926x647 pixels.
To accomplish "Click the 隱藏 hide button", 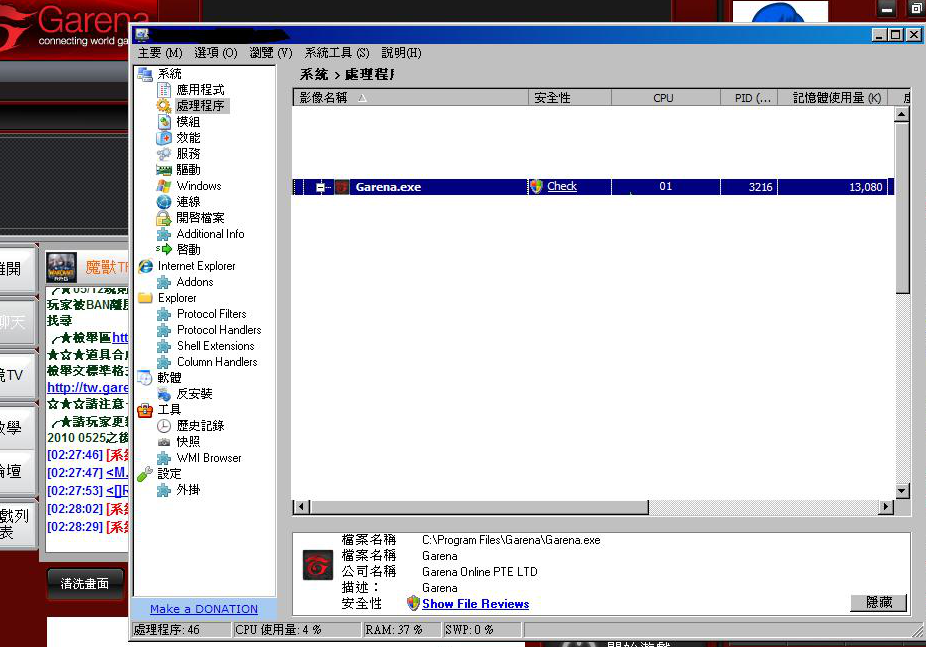I will pyautogui.click(x=878, y=602).
